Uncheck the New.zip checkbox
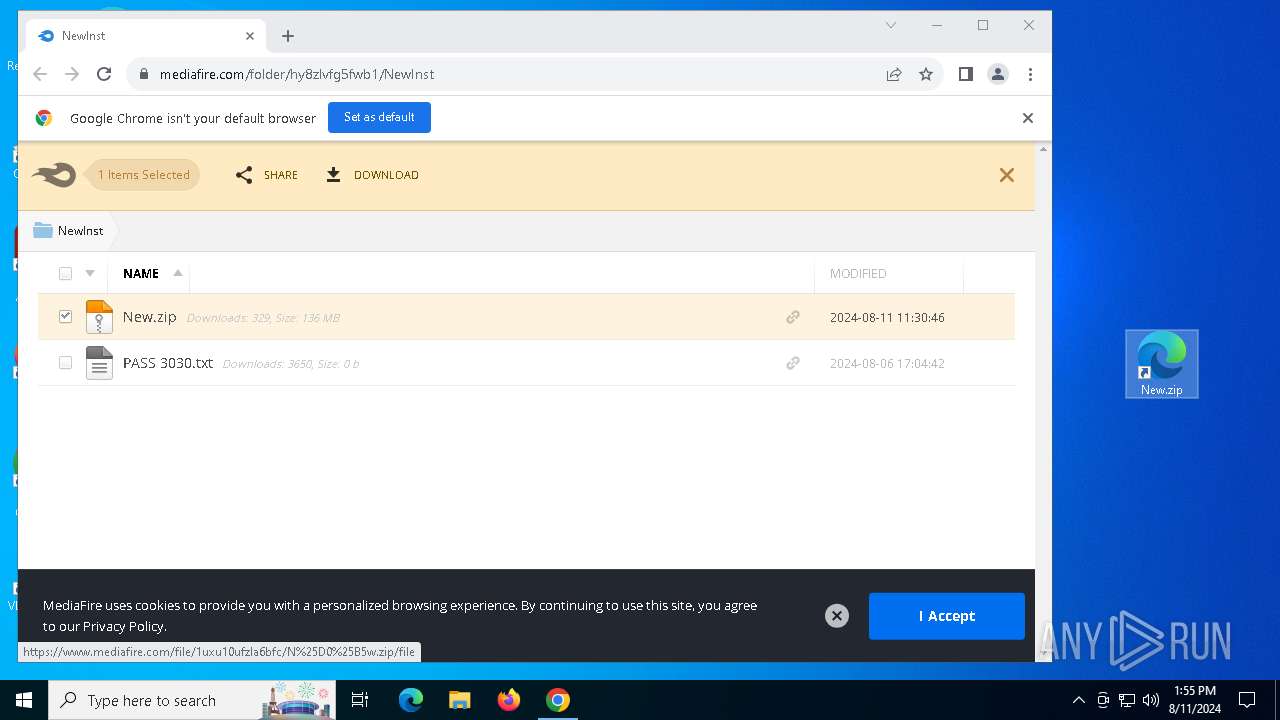This screenshot has height=720, width=1280. click(65, 316)
